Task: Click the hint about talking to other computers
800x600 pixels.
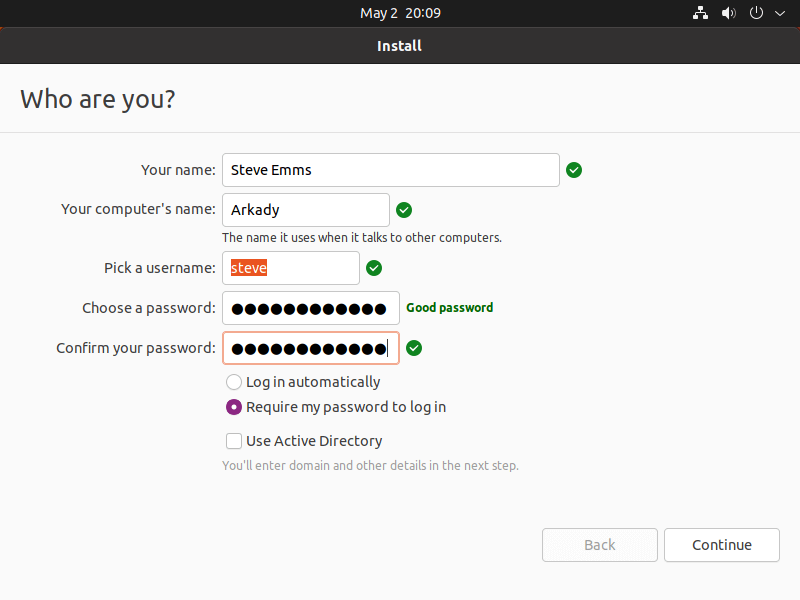Action: [362, 238]
